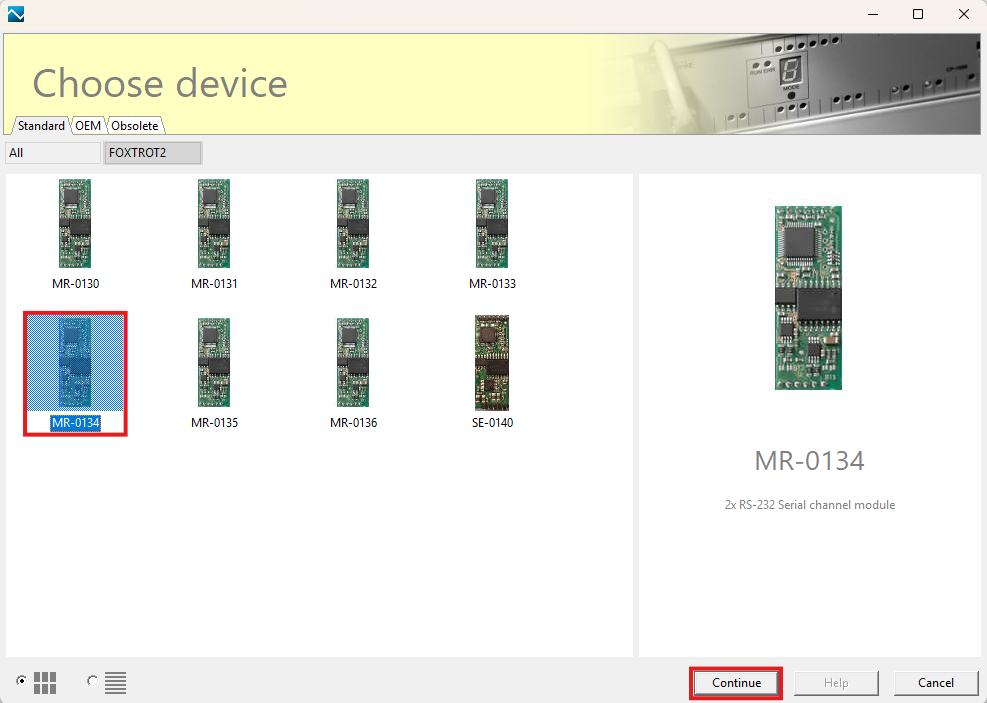Click the Cancel button

[935, 683]
